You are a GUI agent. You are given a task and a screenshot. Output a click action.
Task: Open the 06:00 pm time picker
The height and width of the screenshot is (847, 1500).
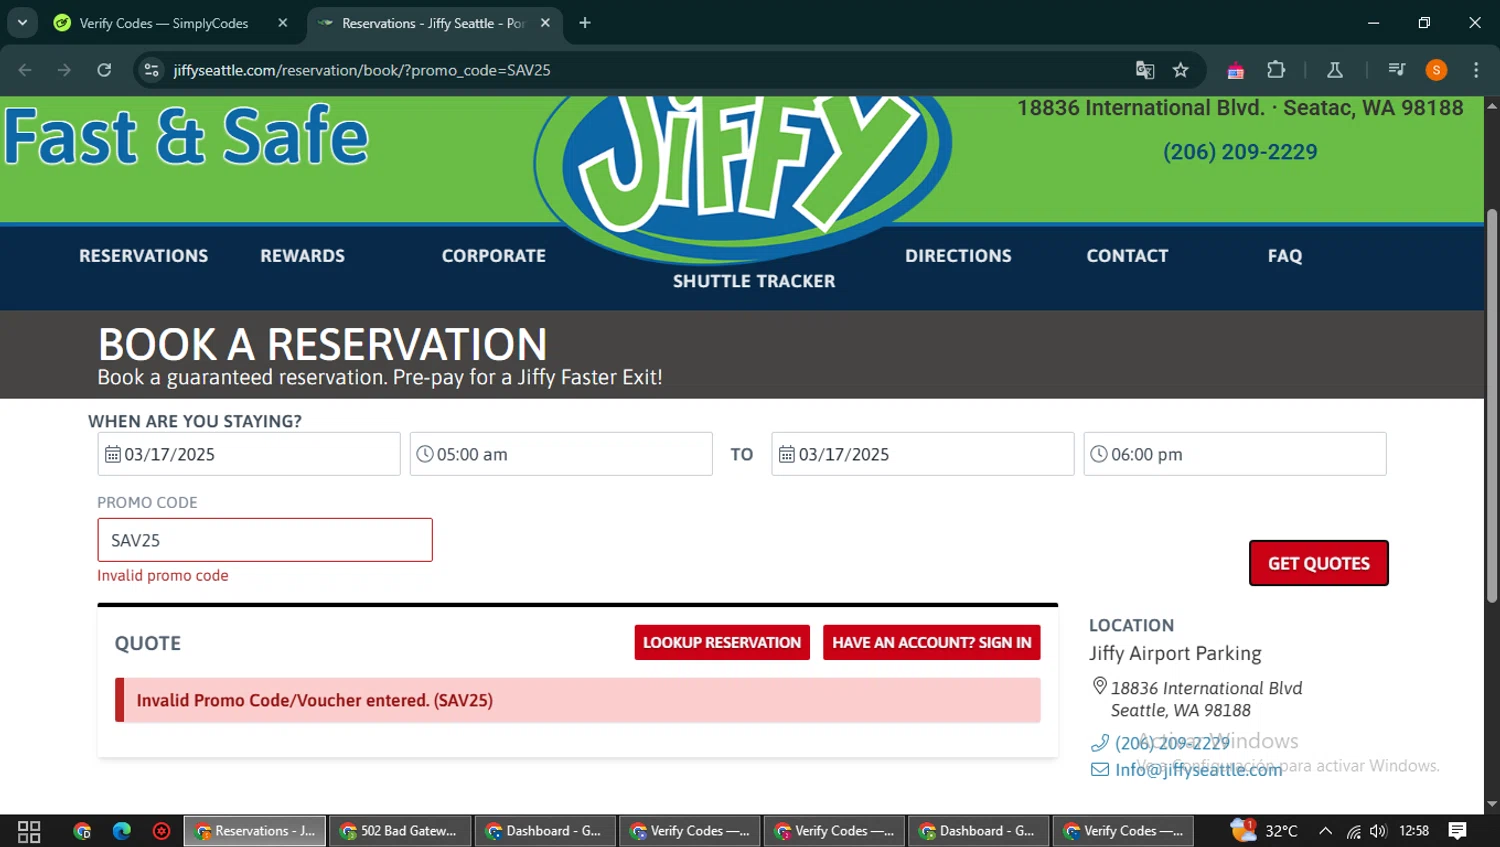pos(1235,454)
